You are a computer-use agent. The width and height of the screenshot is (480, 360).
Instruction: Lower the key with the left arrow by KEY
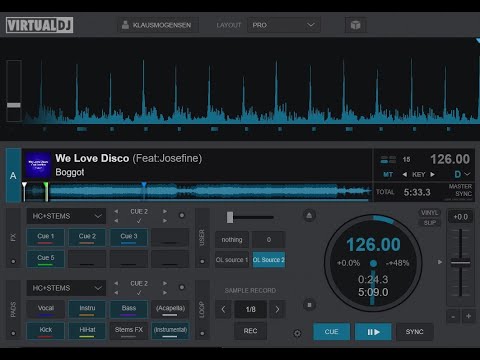pos(405,174)
